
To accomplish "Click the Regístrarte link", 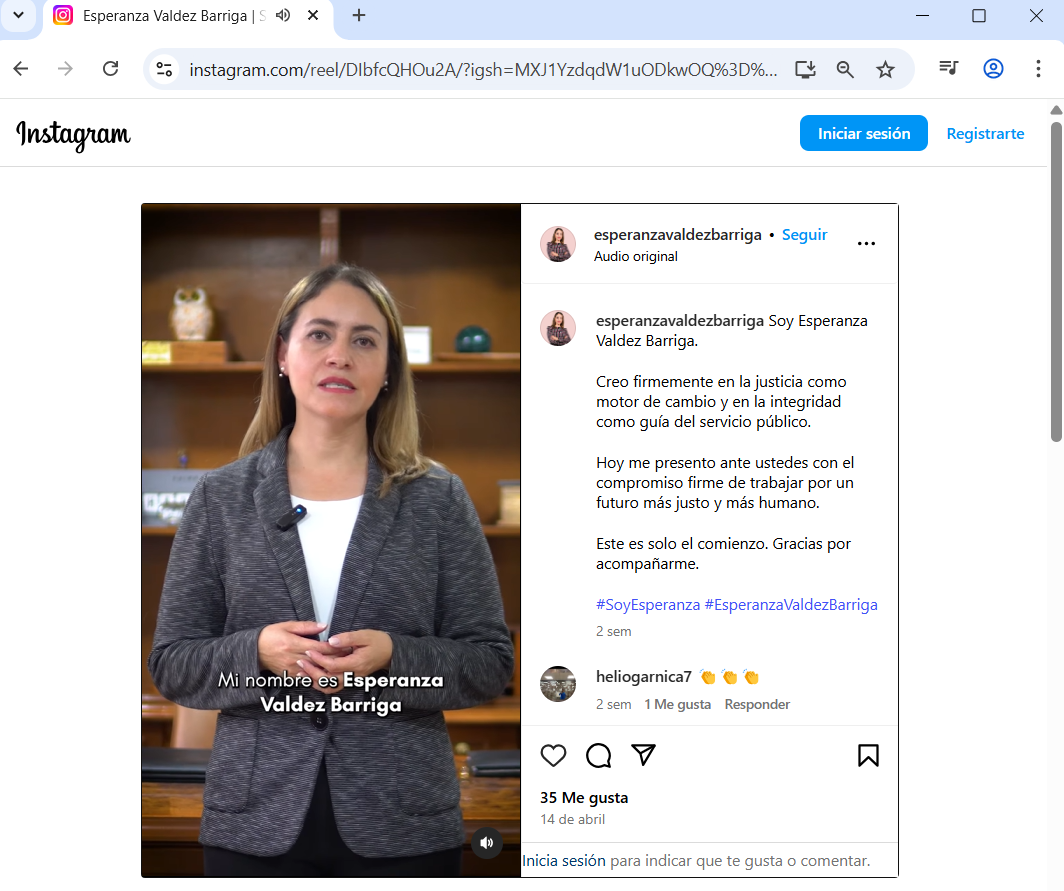I will click(985, 134).
